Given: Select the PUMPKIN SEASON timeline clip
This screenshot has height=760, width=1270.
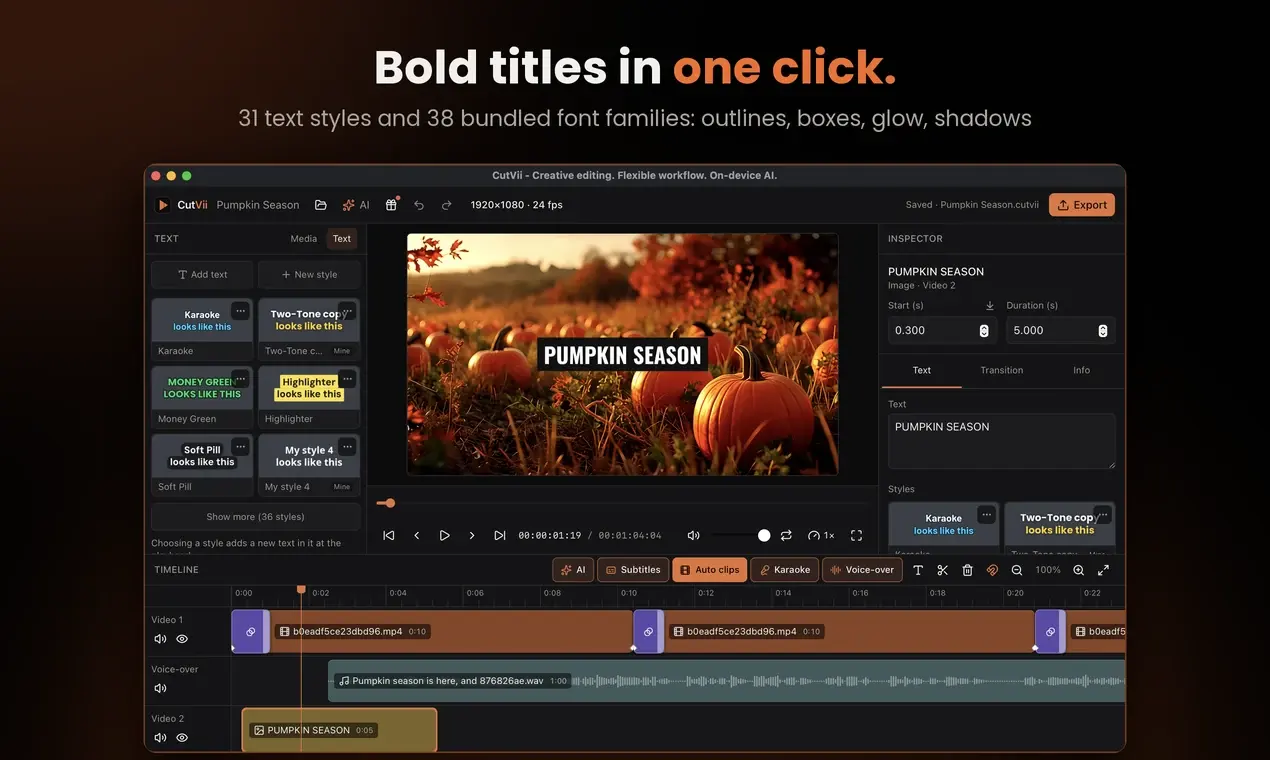Looking at the screenshot, I should coord(340,730).
